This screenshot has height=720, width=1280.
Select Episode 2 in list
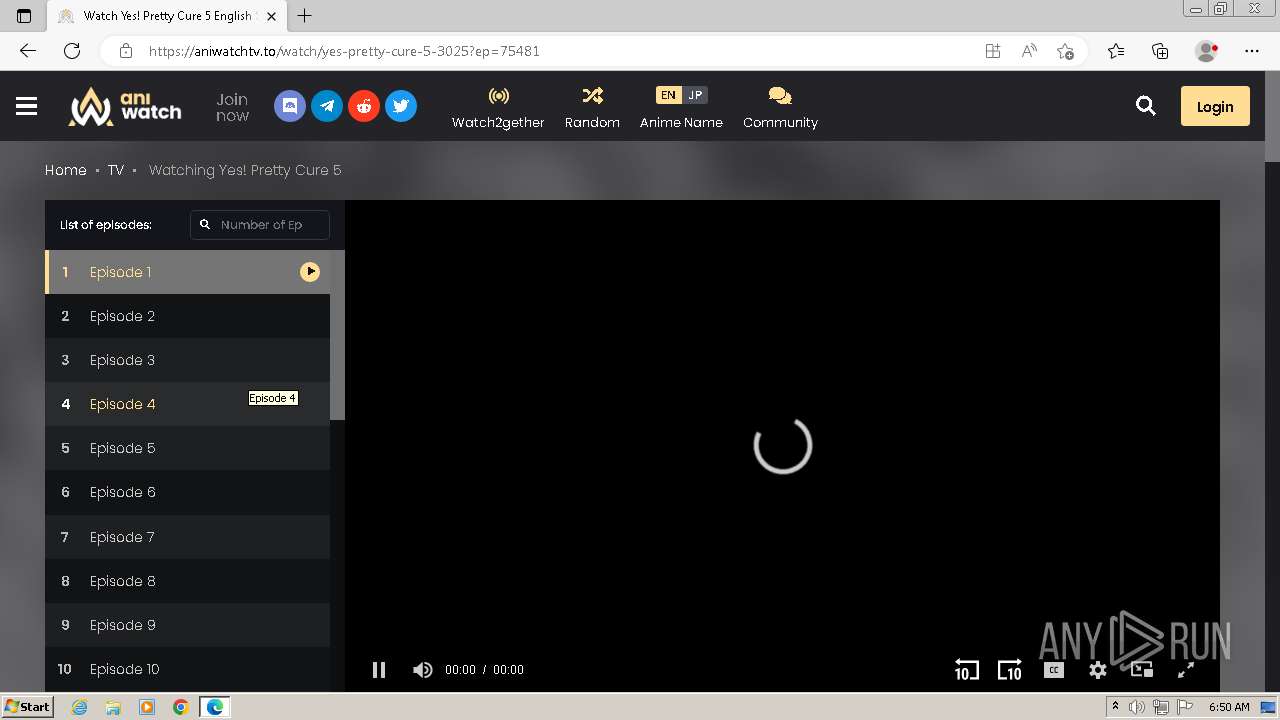(188, 316)
